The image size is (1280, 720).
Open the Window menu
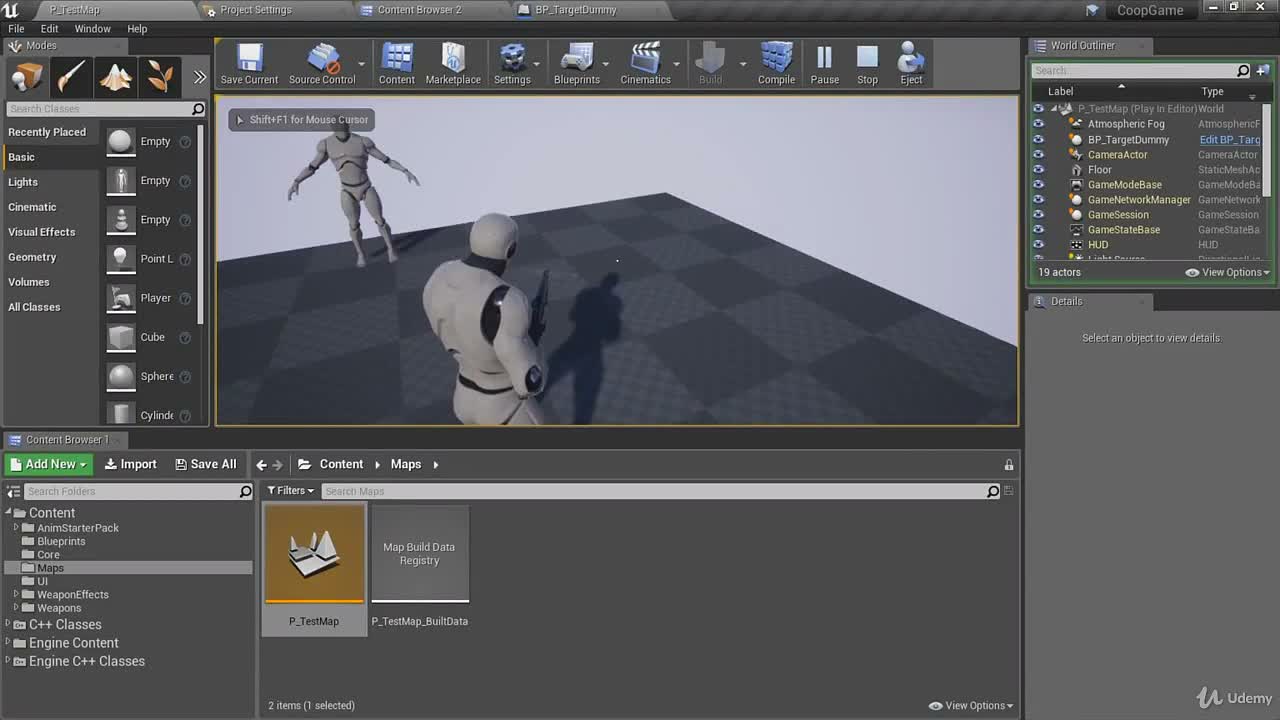(92, 29)
